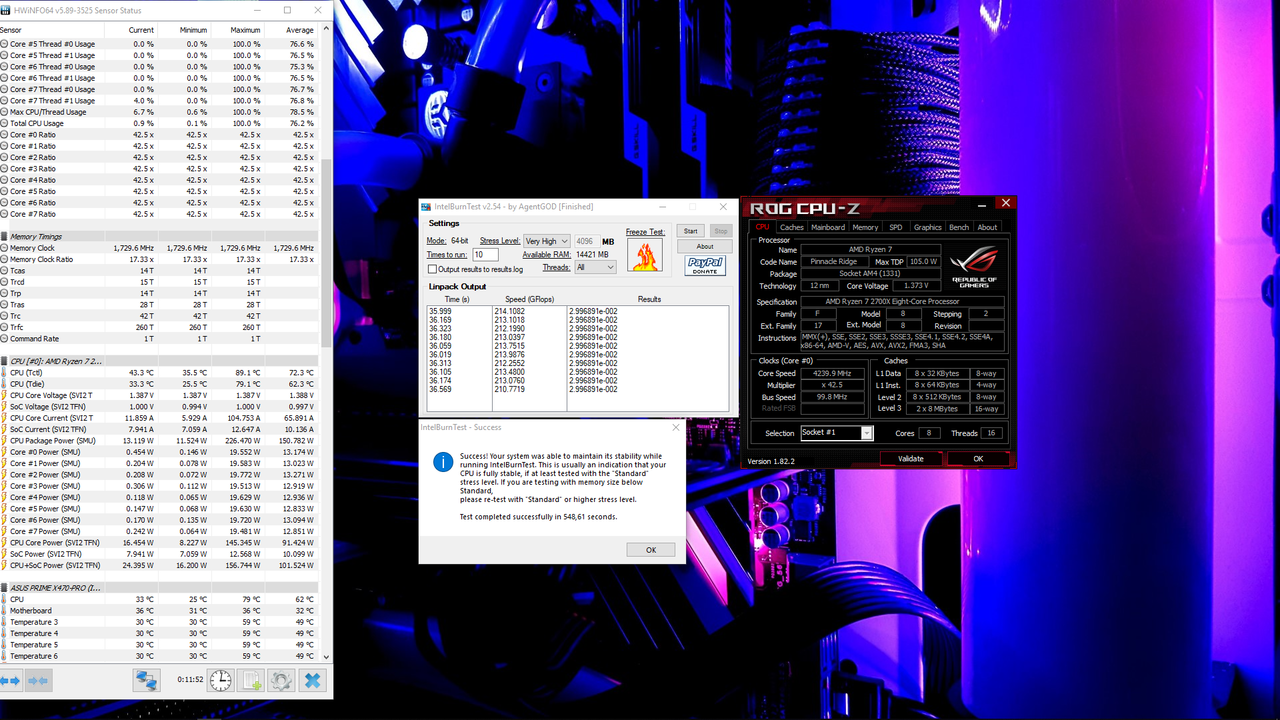The image size is (1280, 720).
Task: Click Memory Clock sensor clock icon
Action: pos(5,248)
